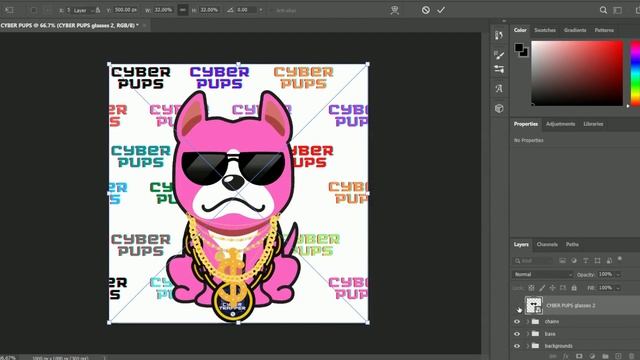Open the workspace switcher icon beside search

618,10
